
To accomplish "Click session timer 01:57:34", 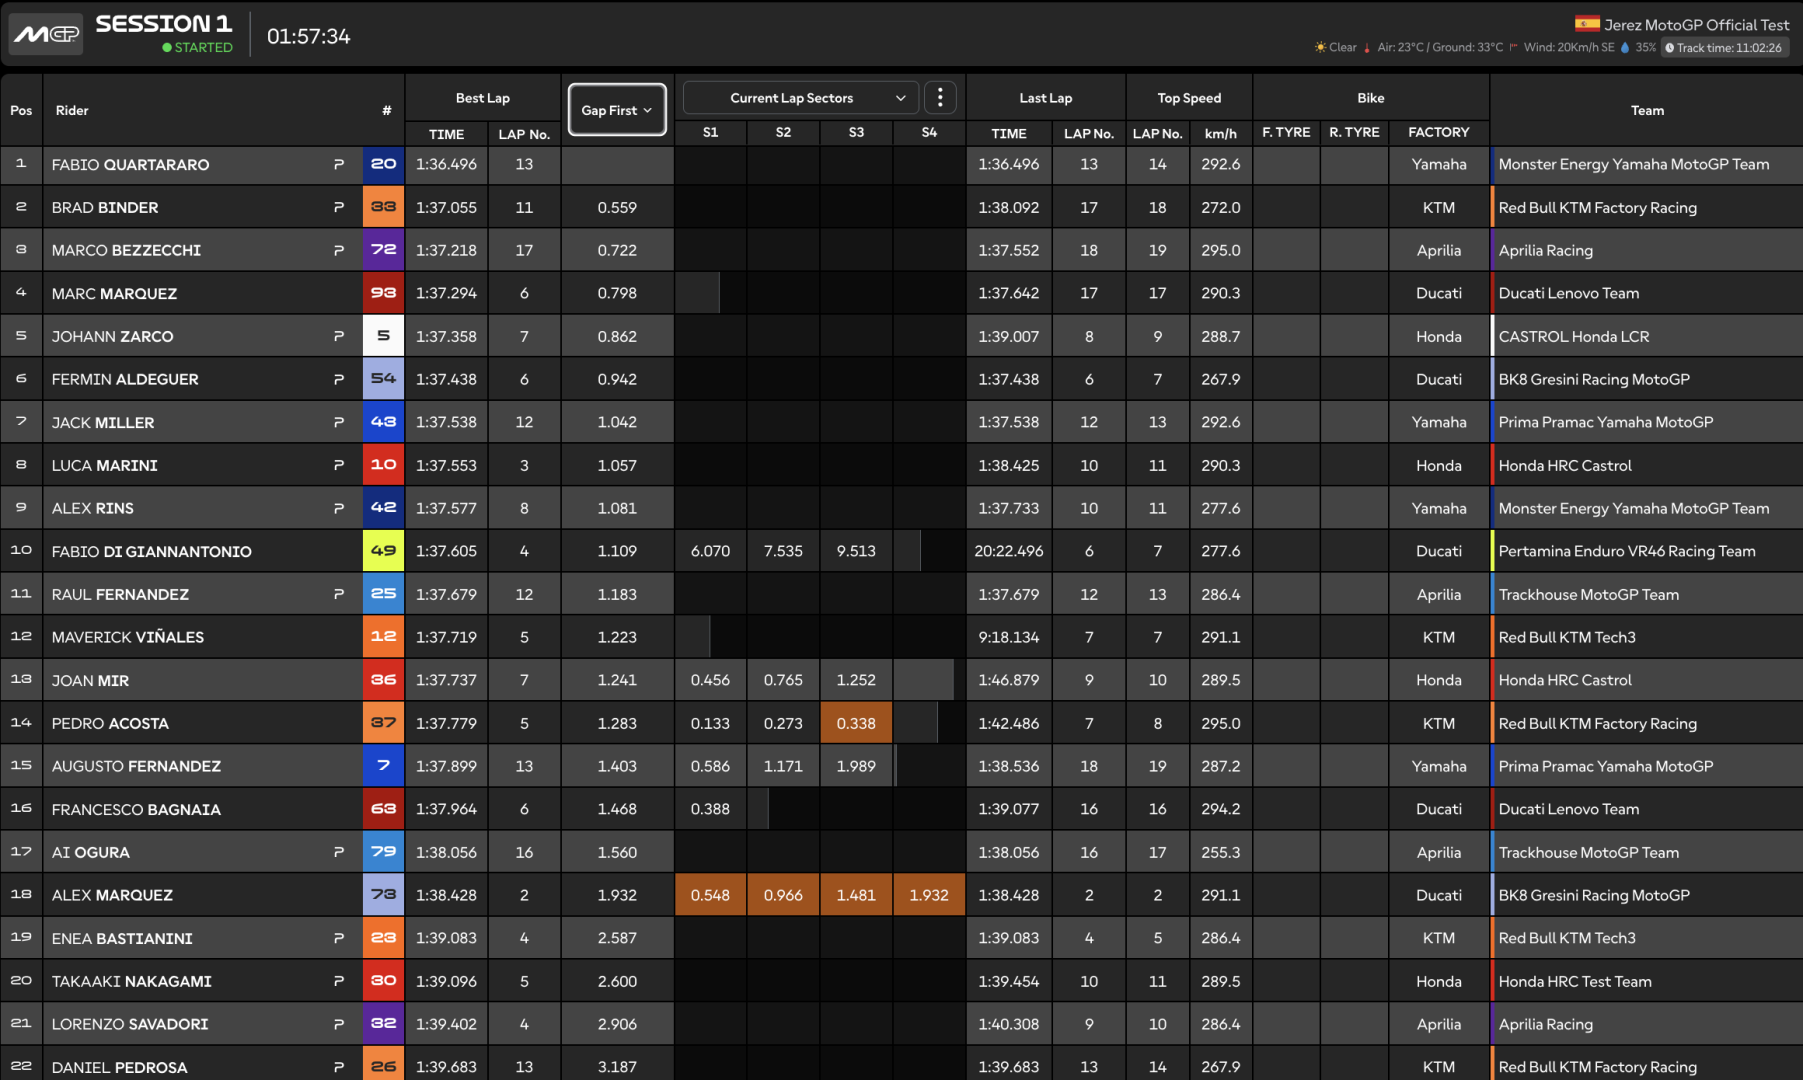I will [308, 36].
